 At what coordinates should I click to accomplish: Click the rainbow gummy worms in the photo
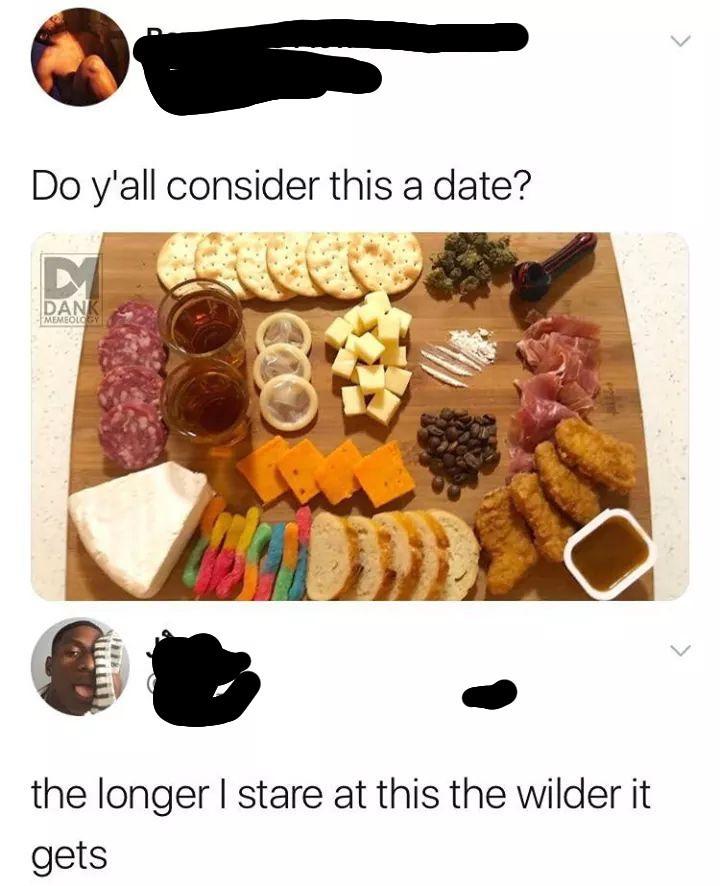coord(249,554)
